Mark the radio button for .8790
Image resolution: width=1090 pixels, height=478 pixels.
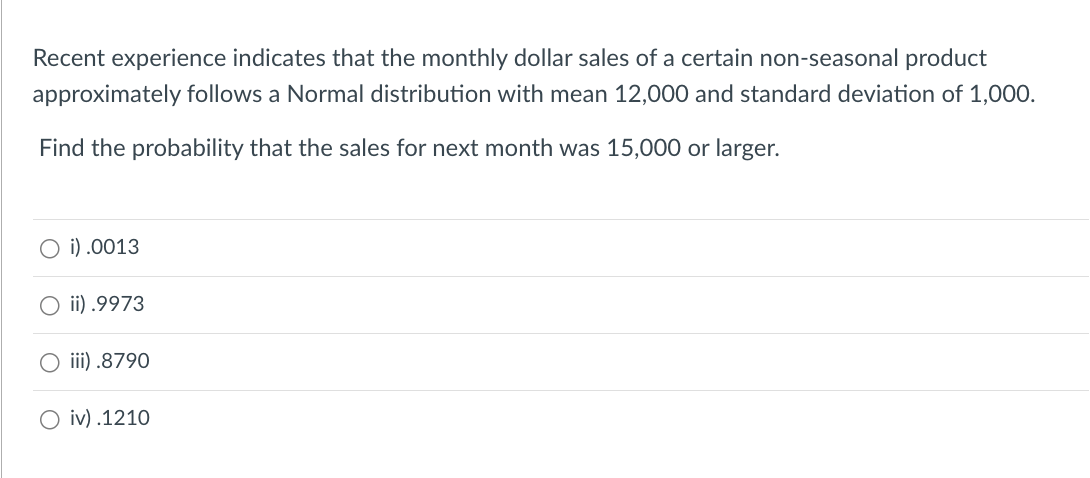tap(49, 362)
